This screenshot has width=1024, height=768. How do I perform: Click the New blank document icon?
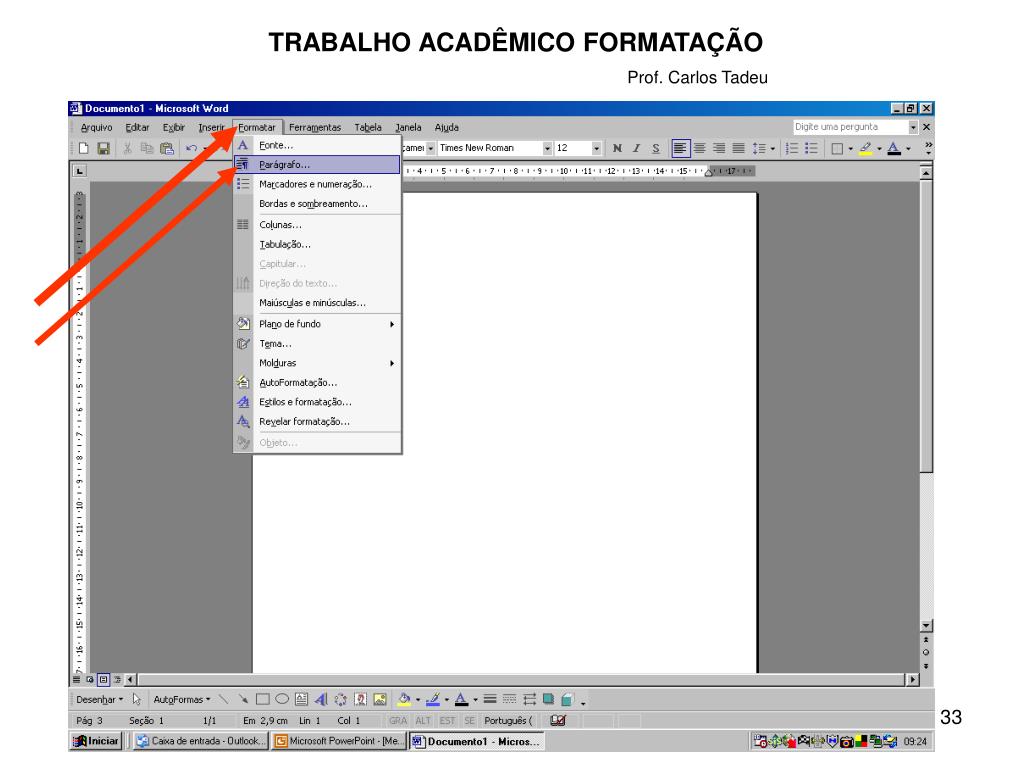point(84,148)
